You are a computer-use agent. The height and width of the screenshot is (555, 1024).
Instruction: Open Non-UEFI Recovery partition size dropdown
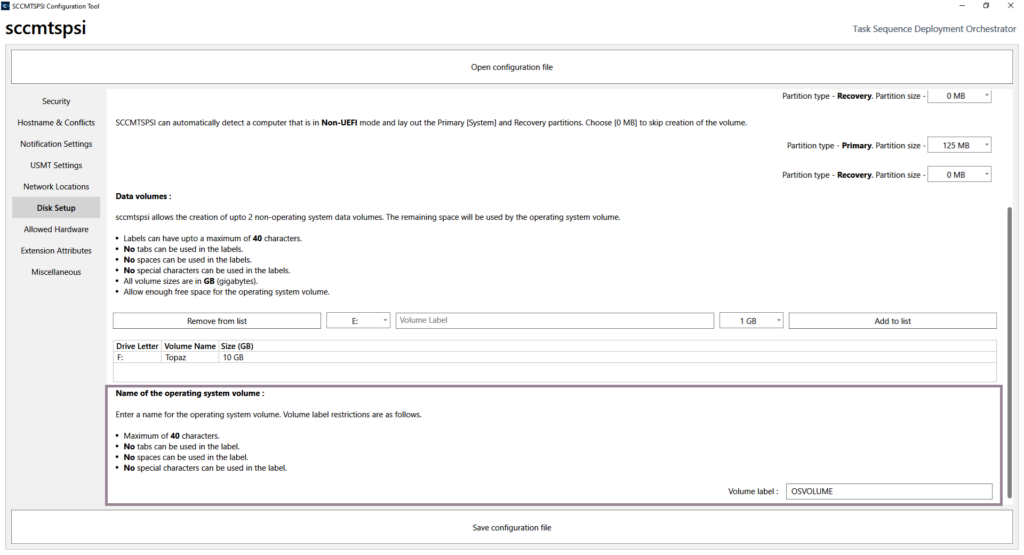point(959,175)
